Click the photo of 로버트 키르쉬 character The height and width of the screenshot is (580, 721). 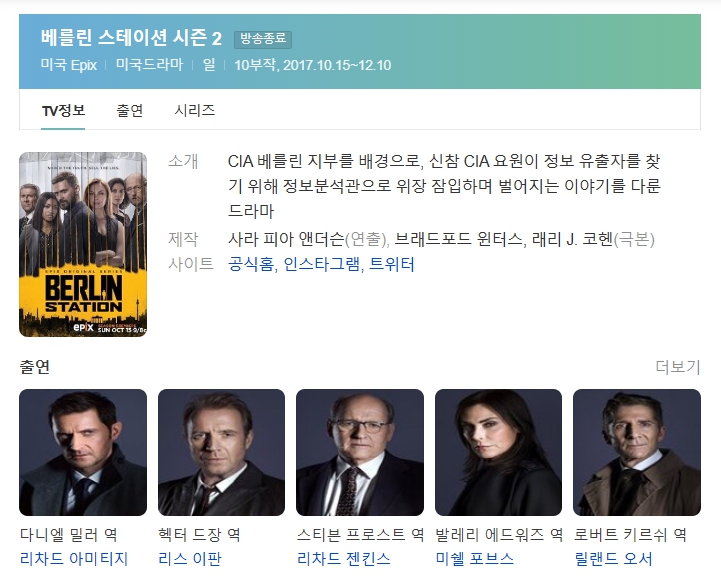(x=637, y=453)
